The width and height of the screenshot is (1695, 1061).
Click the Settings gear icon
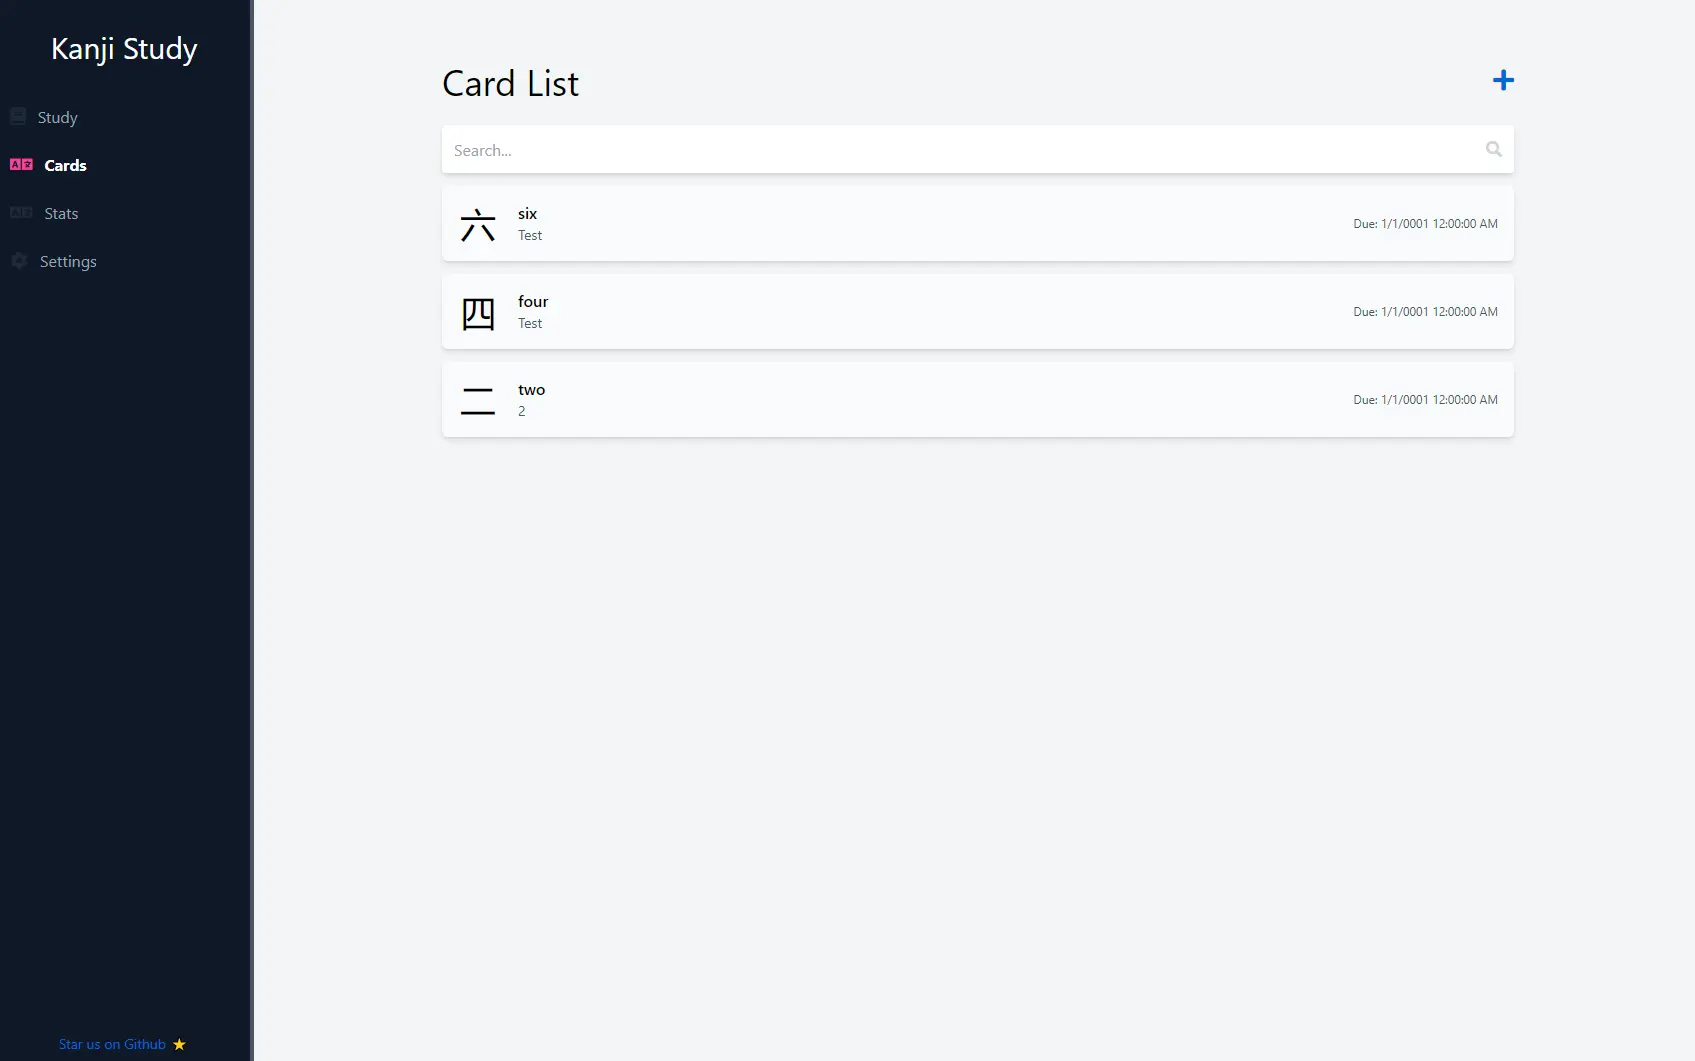[x=19, y=260]
